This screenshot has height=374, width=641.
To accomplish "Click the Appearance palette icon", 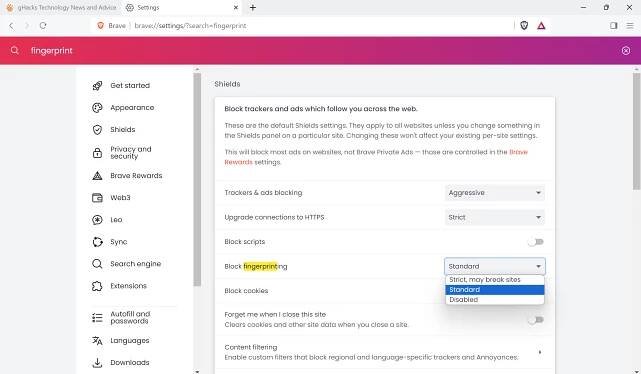I will pos(97,107).
